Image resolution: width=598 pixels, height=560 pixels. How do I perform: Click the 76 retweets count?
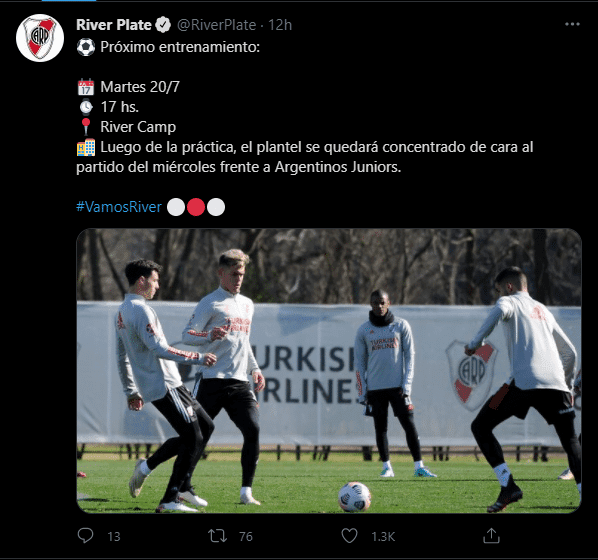pyautogui.click(x=246, y=536)
